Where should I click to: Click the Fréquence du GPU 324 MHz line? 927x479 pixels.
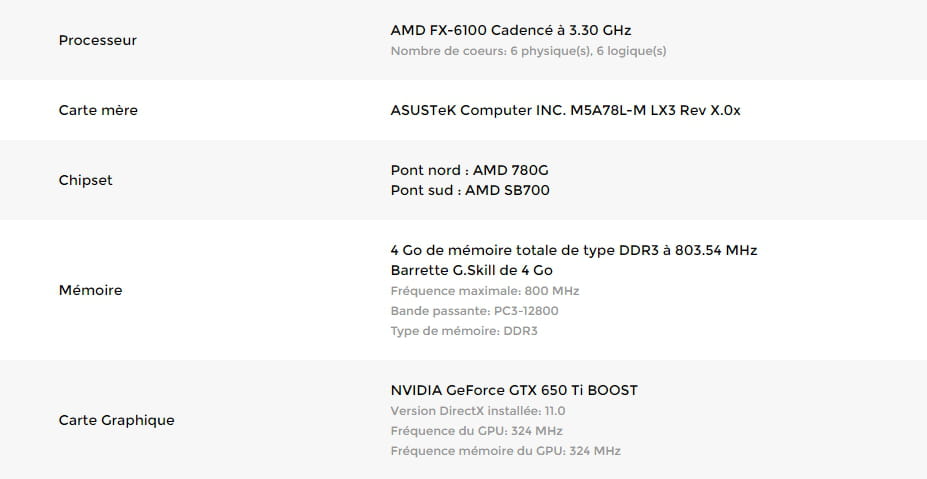tap(476, 431)
